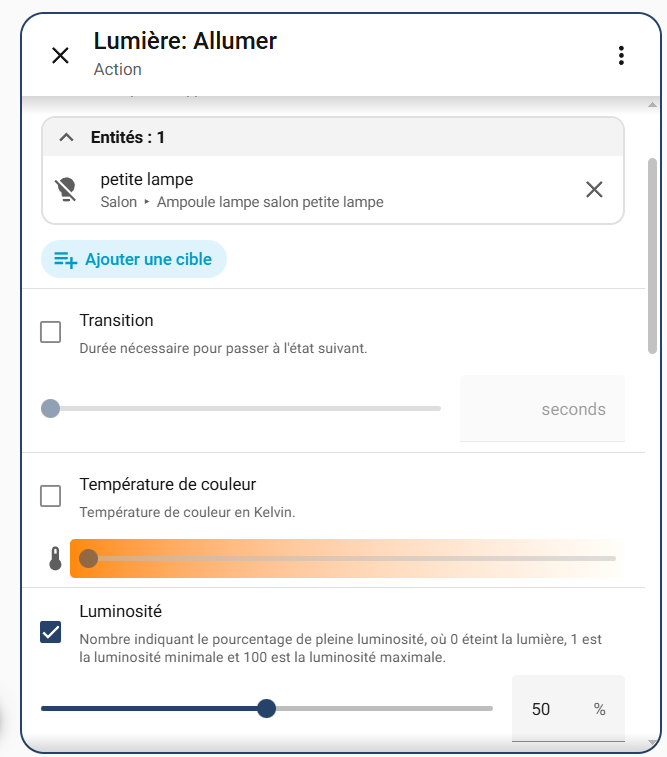Open the three-dot overflow menu
The image size is (667, 757).
click(621, 55)
